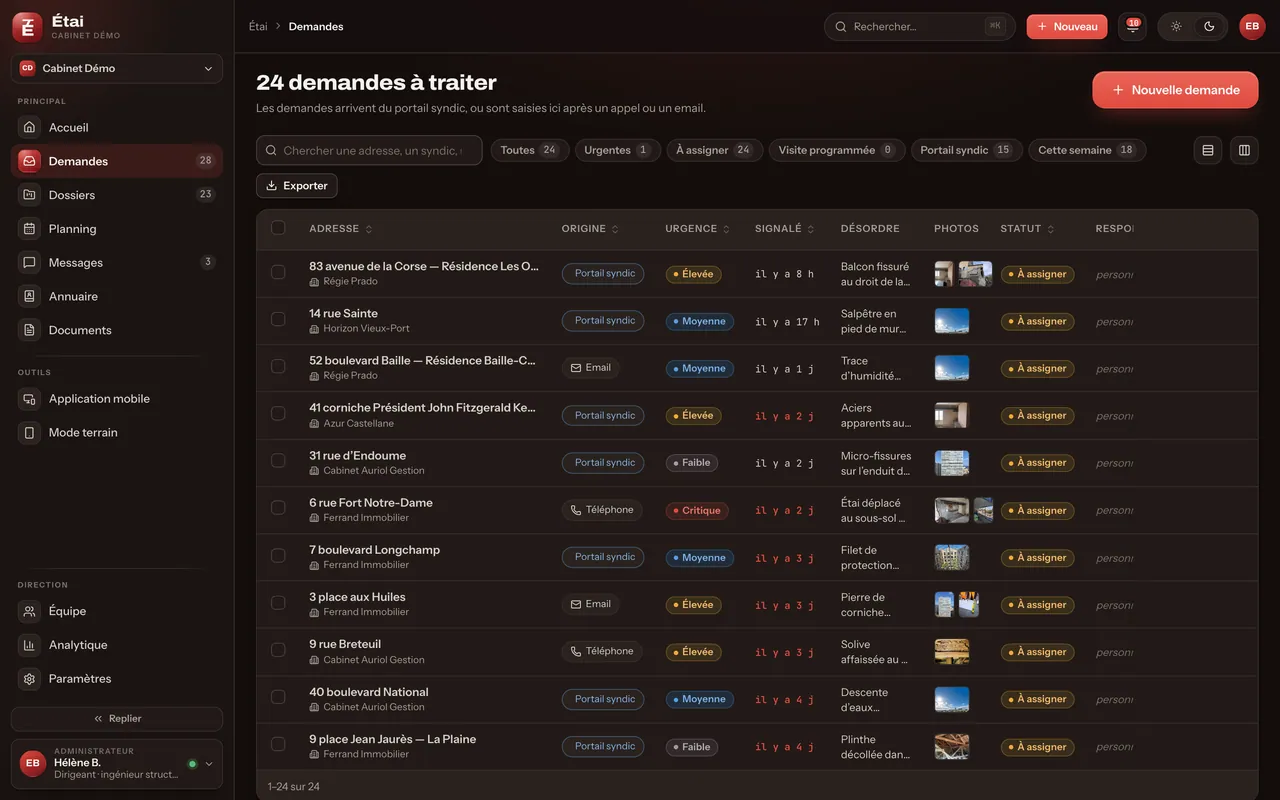Open Dossiers in sidebar
The height and width of the screenshot is (800, 1280).
[117, 195]
